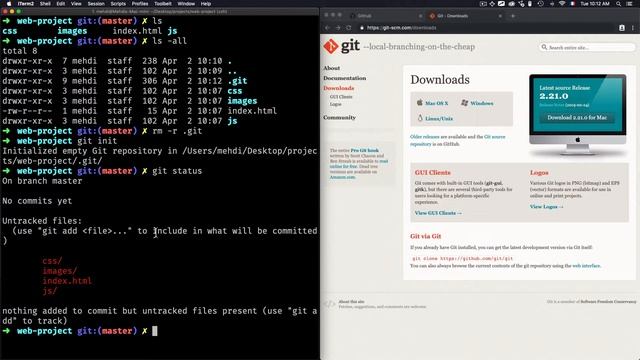The width and height of the screenshot is (640, 360).
Task: Click the battery status icon
Action: click(x=530, y=4)
